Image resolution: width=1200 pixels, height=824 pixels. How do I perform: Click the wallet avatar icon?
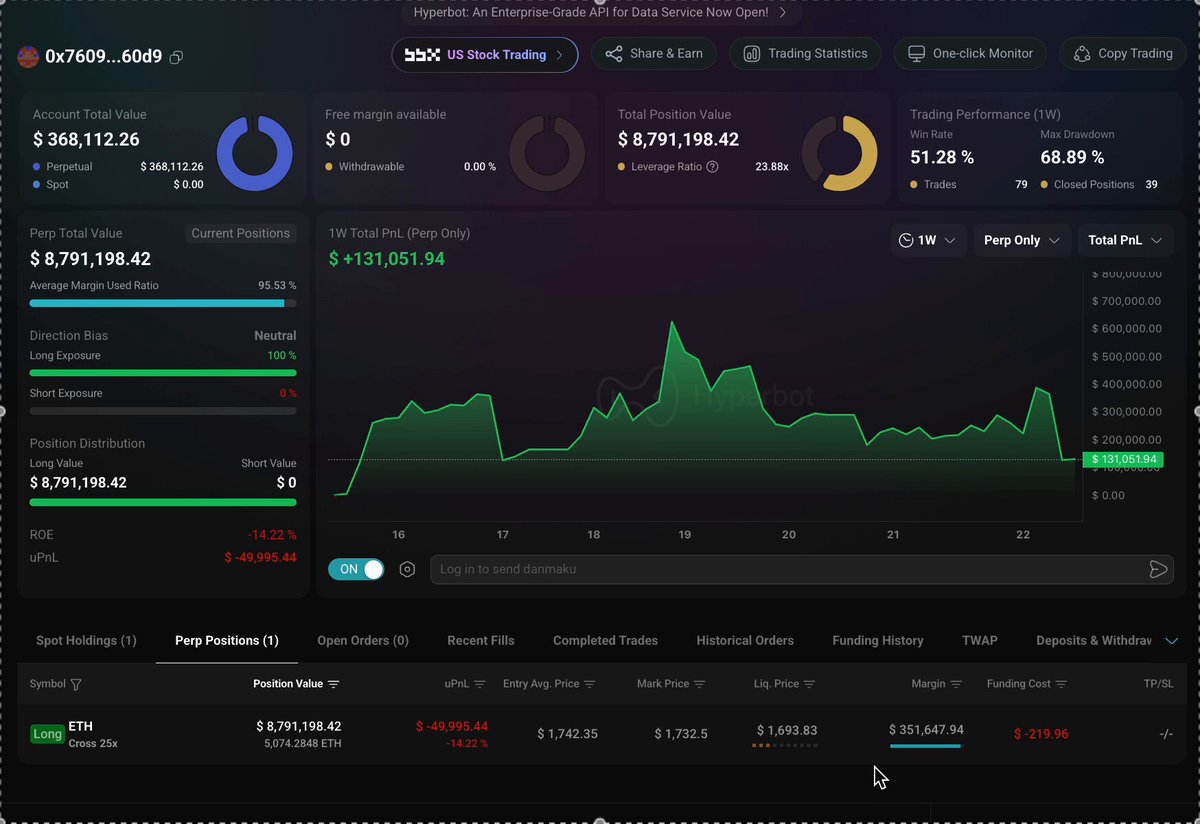28,57
